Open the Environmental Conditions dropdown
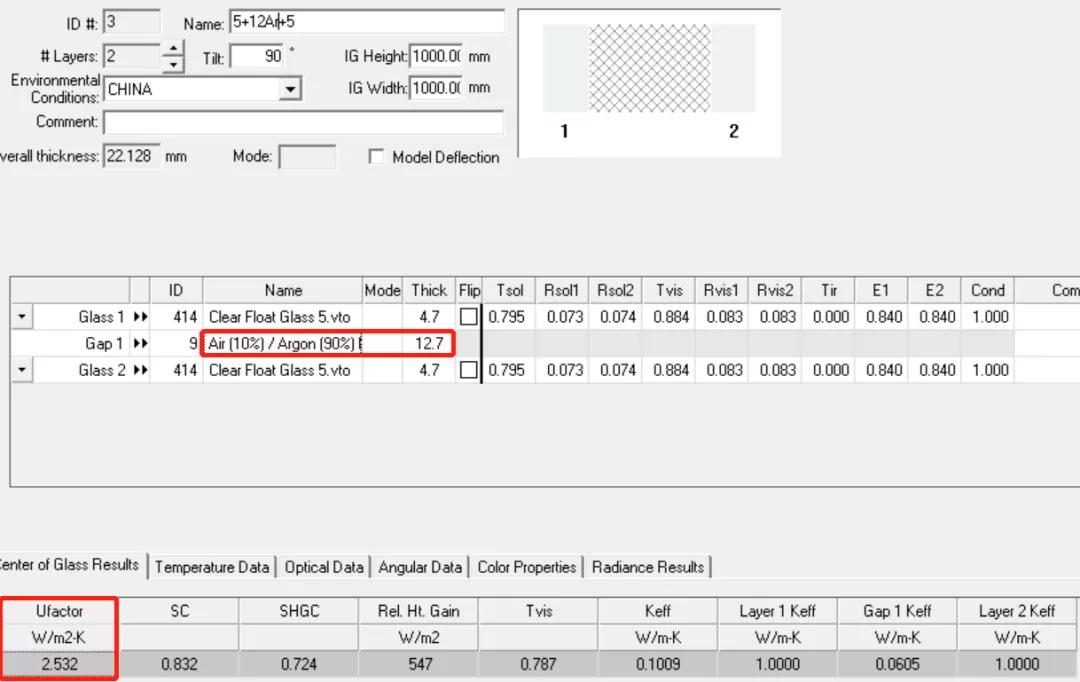The height and width of the screenshot is (682, 1080). pos(290,90)
